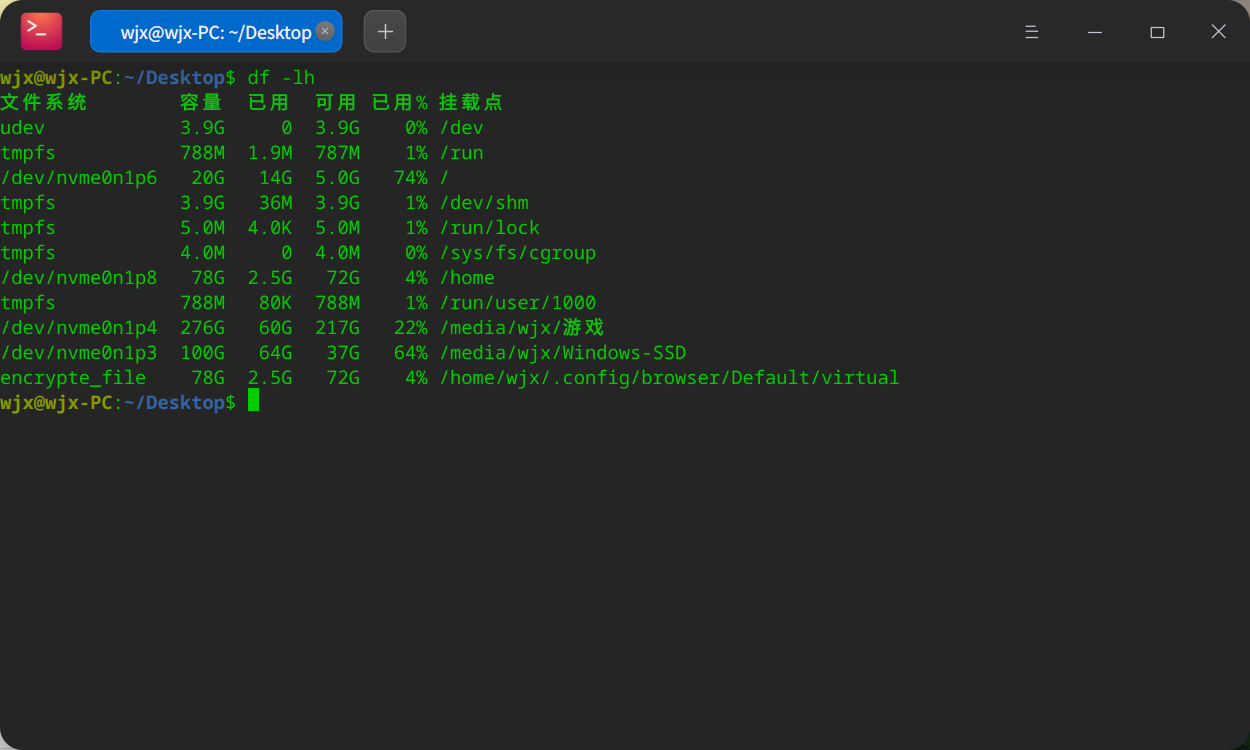The height and width of the screenshot is (750, 1250).
Task: Click the /home/wjx/.config/browser/Default/virtual path
Action: tap(669, 377)
